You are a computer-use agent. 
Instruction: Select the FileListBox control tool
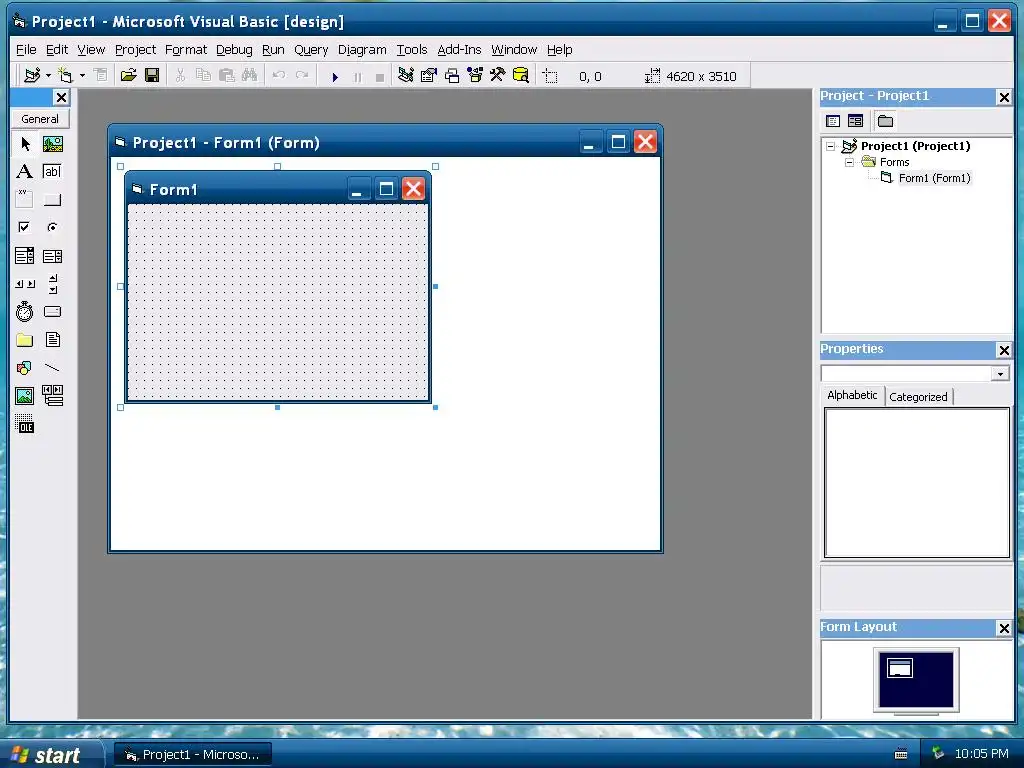pos(53,340)
